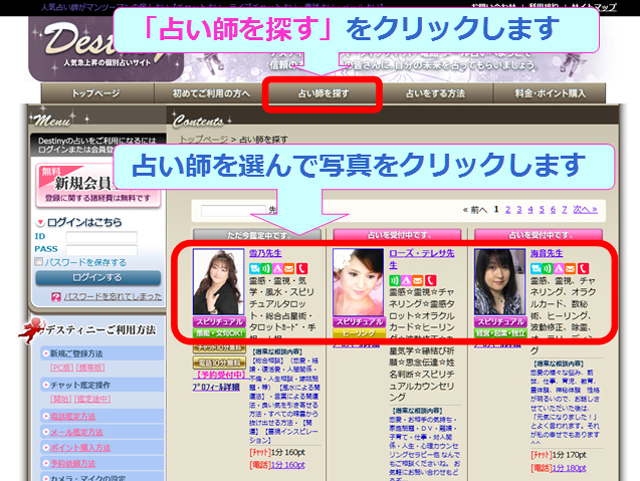The height and width of the screenshot is (481, 640).
Task: Open the 料金・ポイント購入 navigation tab
Action: point(550,94)
